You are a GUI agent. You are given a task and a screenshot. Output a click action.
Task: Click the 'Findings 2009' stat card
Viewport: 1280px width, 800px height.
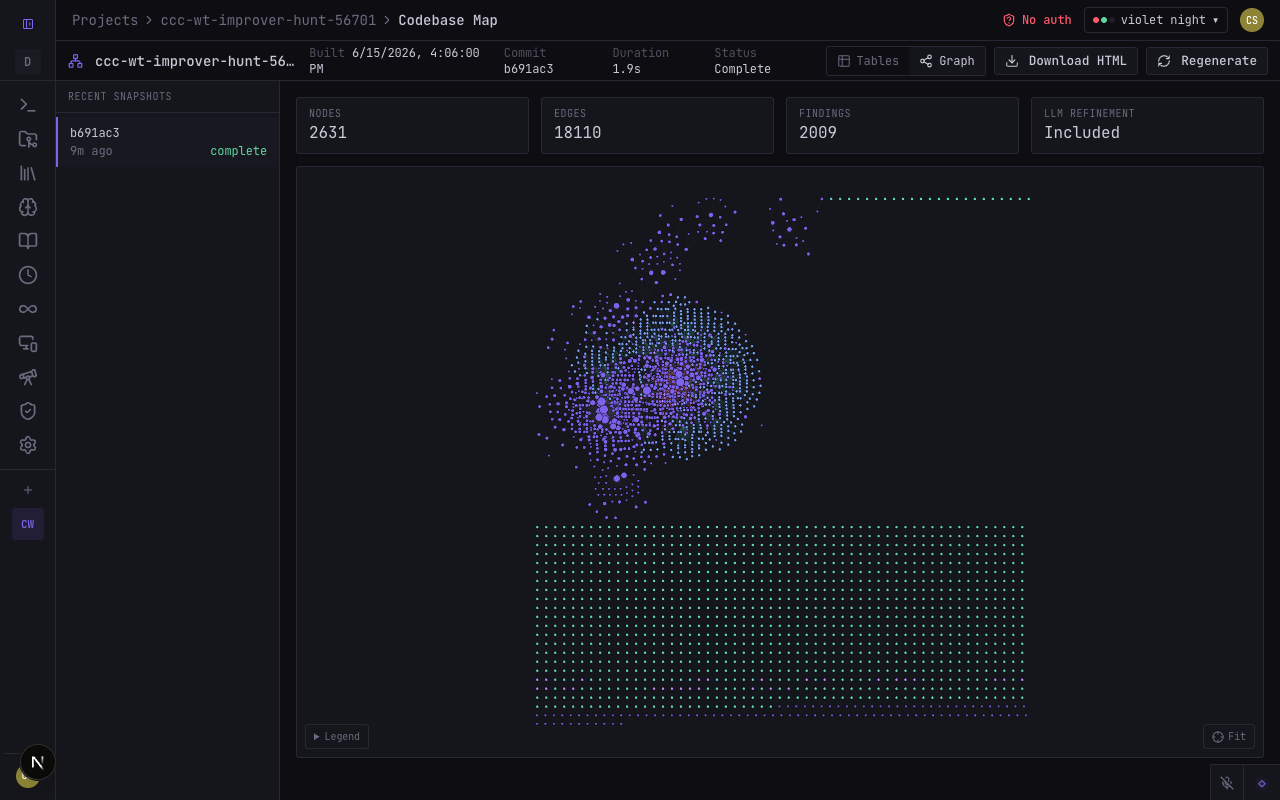coord(902,125)
